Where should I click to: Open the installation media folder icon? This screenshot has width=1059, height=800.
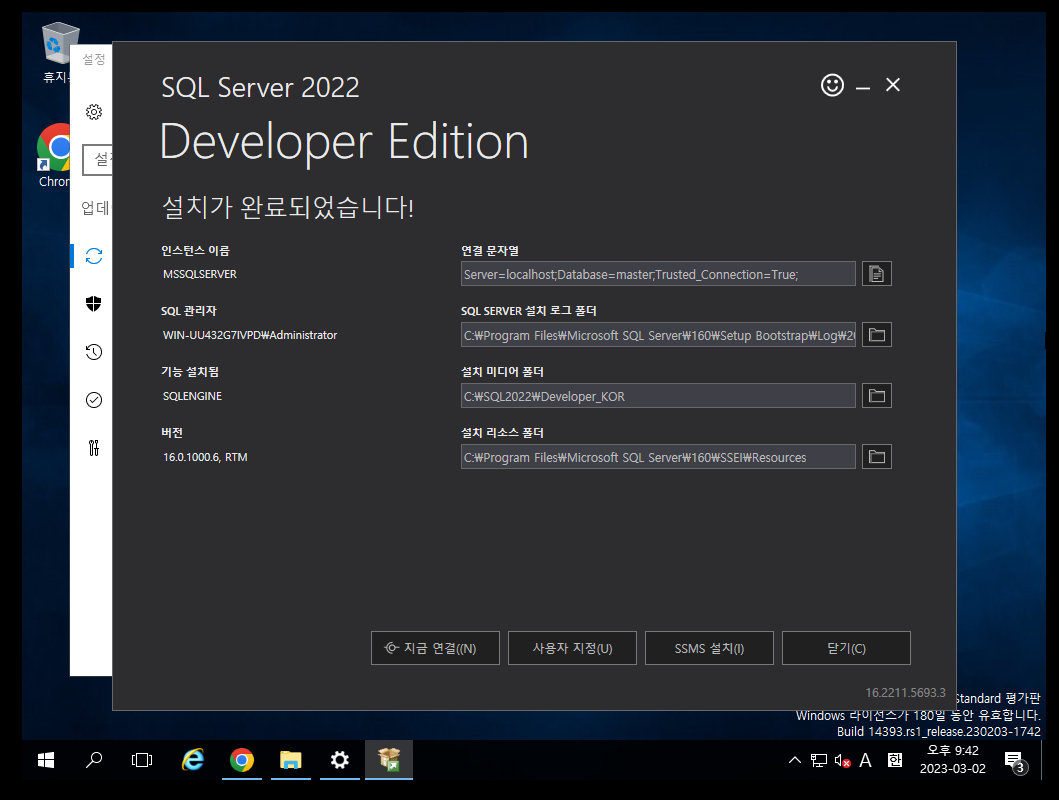tap(877, 396)
